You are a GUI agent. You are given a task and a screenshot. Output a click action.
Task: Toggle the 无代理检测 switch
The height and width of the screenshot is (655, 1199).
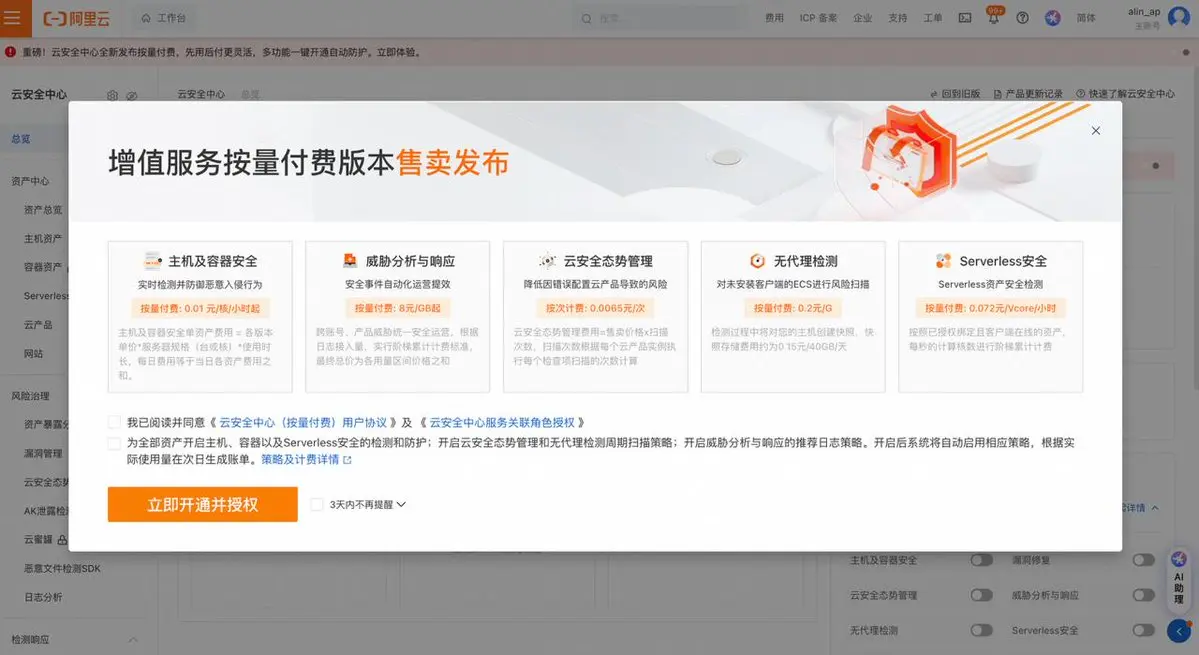981,631
